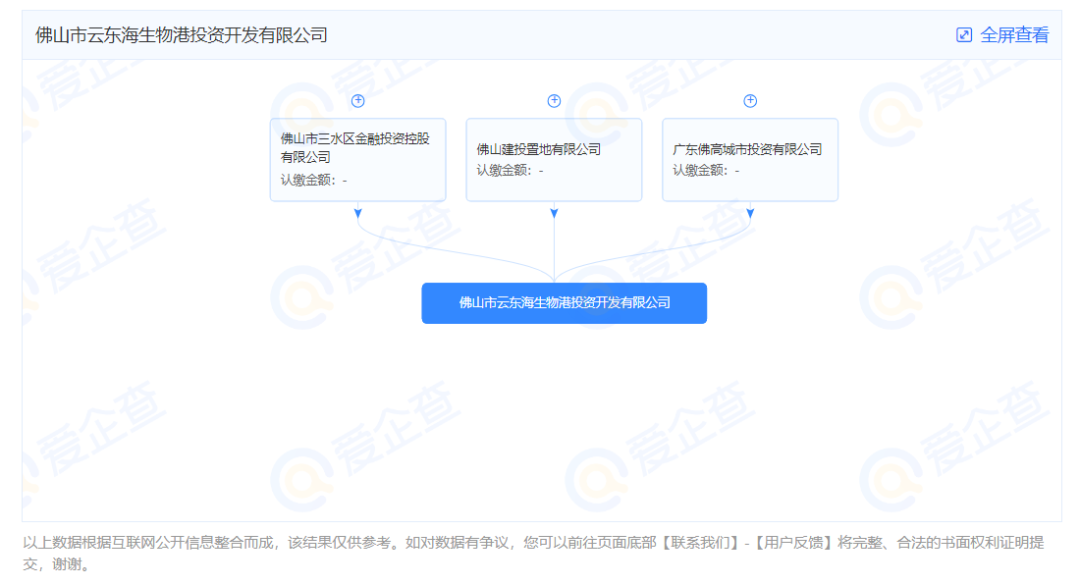Open the 全屏查看 fullscreen view link
The image size is (1080, 585).
pyautogui.click(x=1014, y=35)
